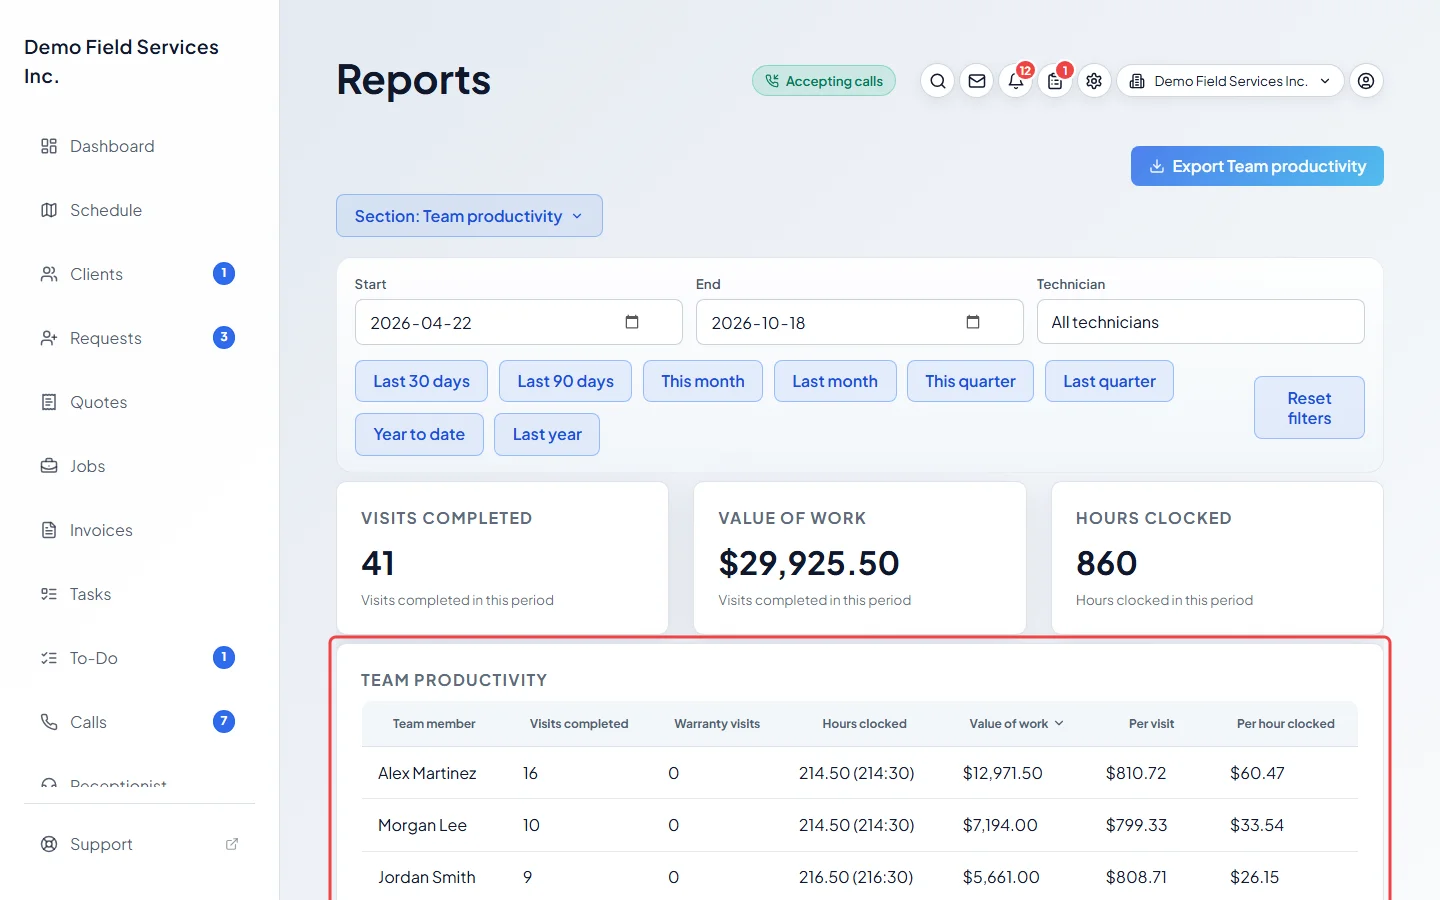Screen dimensions: 1440x900
Task: Click Alex Martinez in the table
Action: 427,773
